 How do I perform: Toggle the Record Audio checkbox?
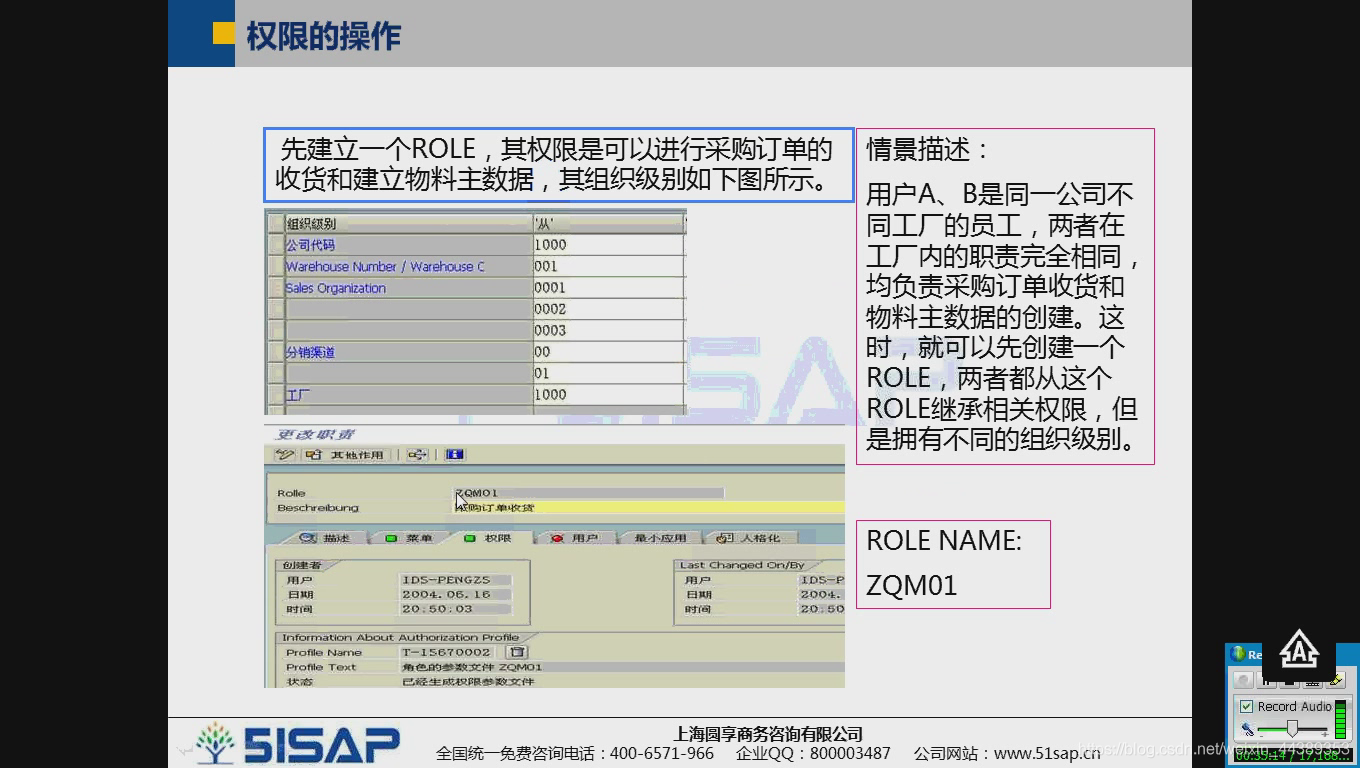click(1246, 706)
